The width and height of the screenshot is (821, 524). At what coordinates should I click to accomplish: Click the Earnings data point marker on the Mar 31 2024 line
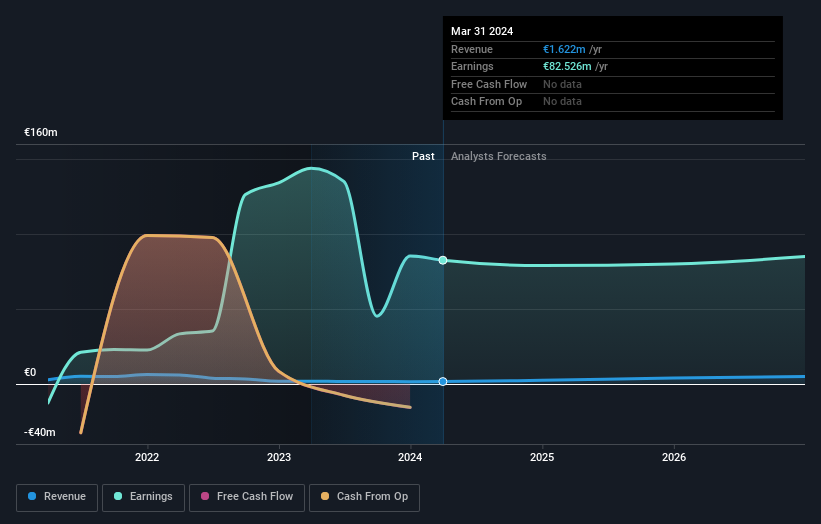tap(443, 260)
